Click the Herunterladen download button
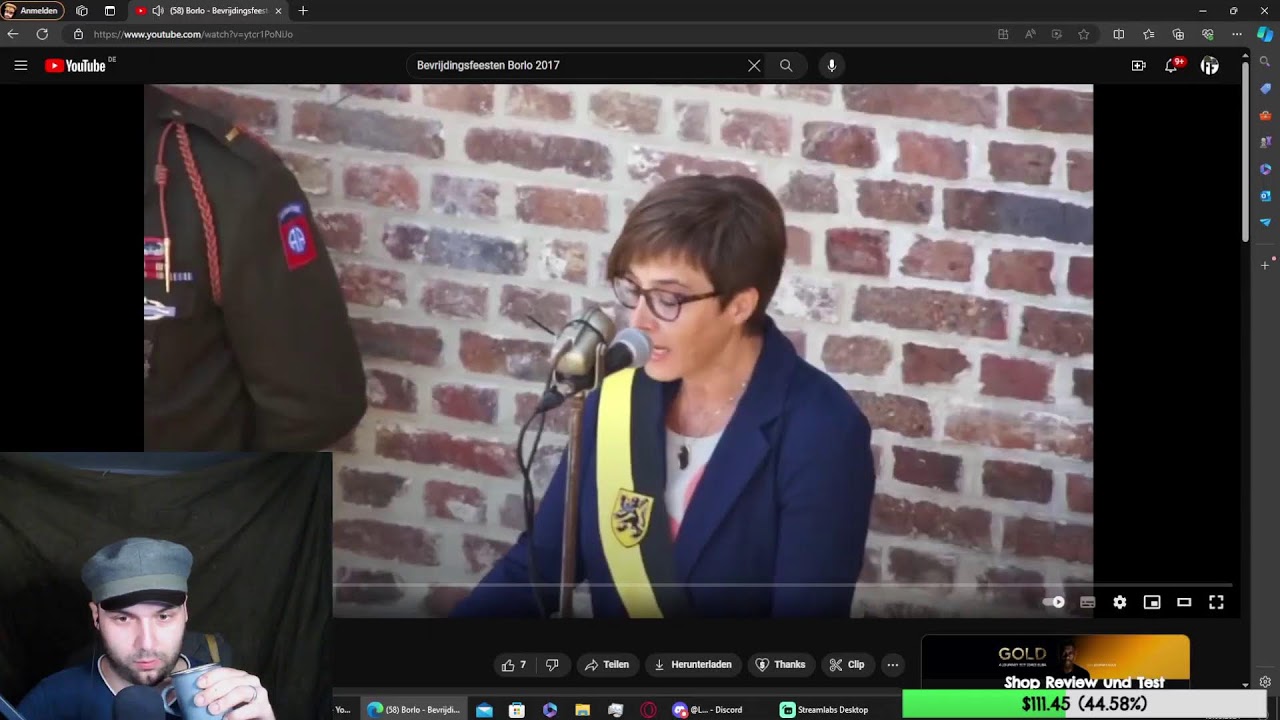Viewport: 1280px width, 720px height. tap(693, 664)
